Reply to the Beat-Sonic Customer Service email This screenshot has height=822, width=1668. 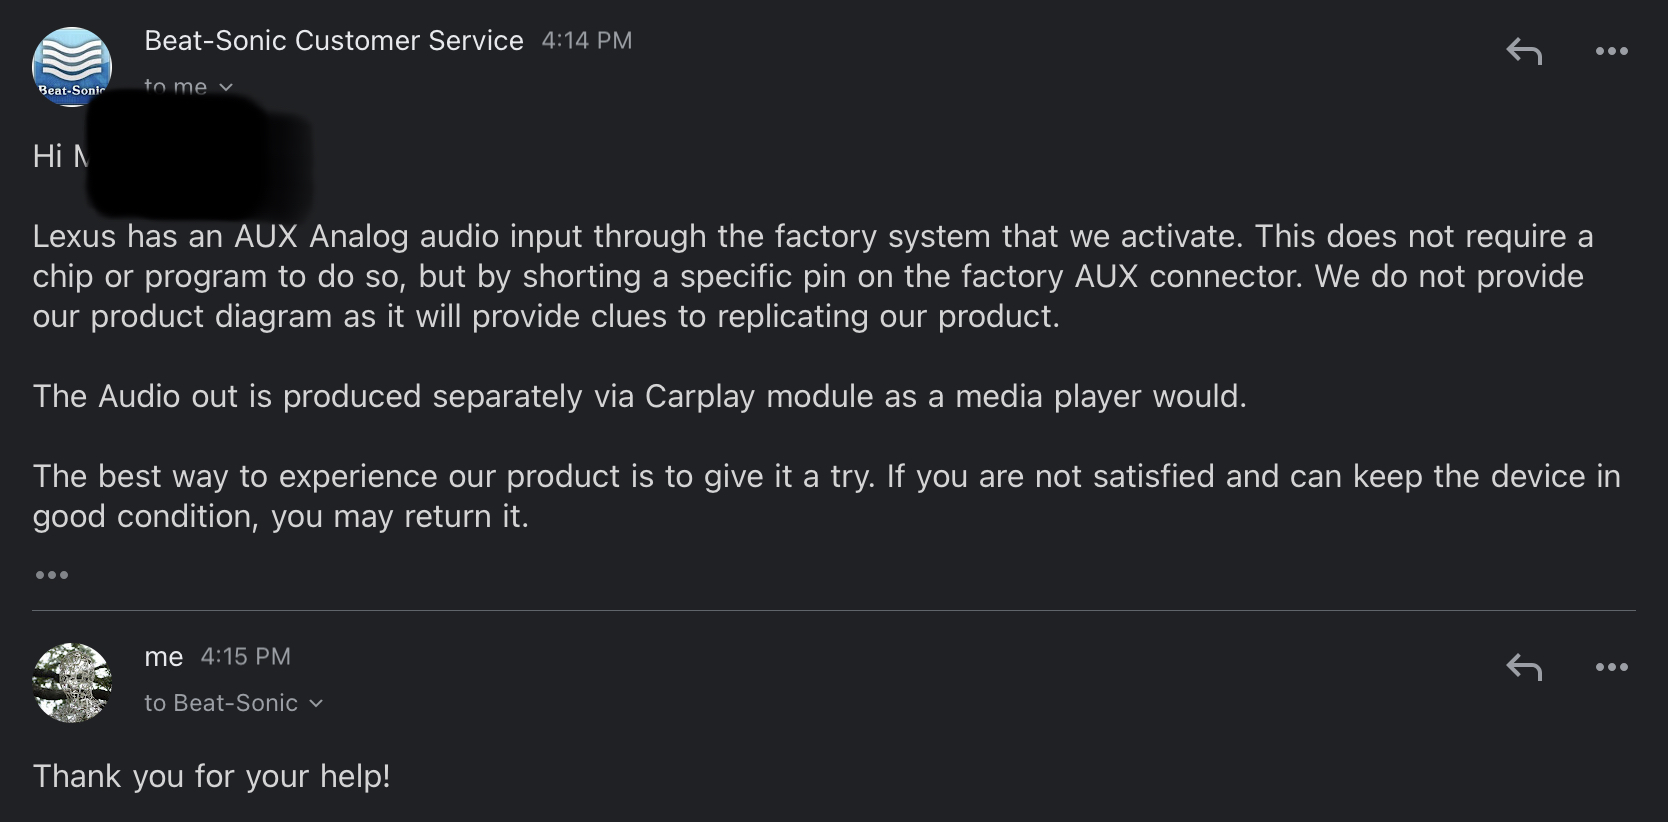coord(1524,51)
